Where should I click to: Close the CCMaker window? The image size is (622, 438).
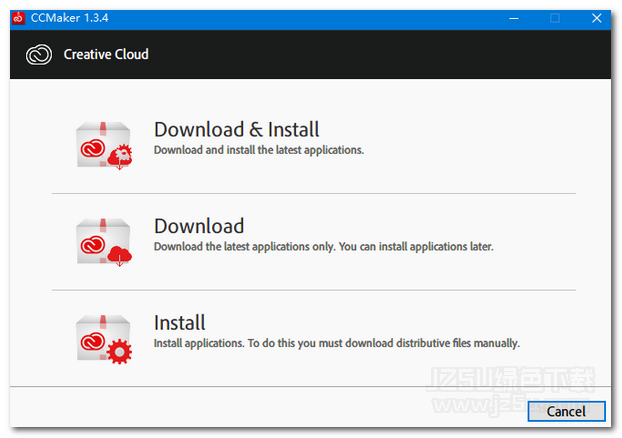pyautogui.click(x=597, y=18)
